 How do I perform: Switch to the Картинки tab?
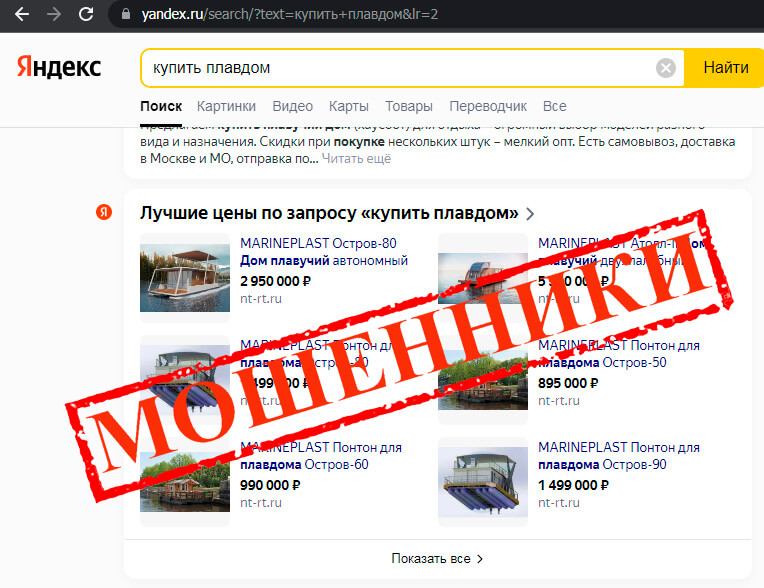[x=226, y=106]
